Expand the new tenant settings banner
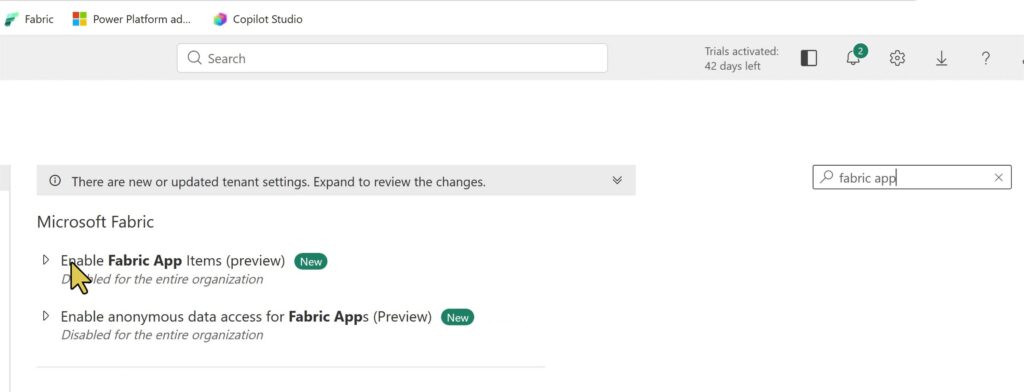 tap(617, 180)
